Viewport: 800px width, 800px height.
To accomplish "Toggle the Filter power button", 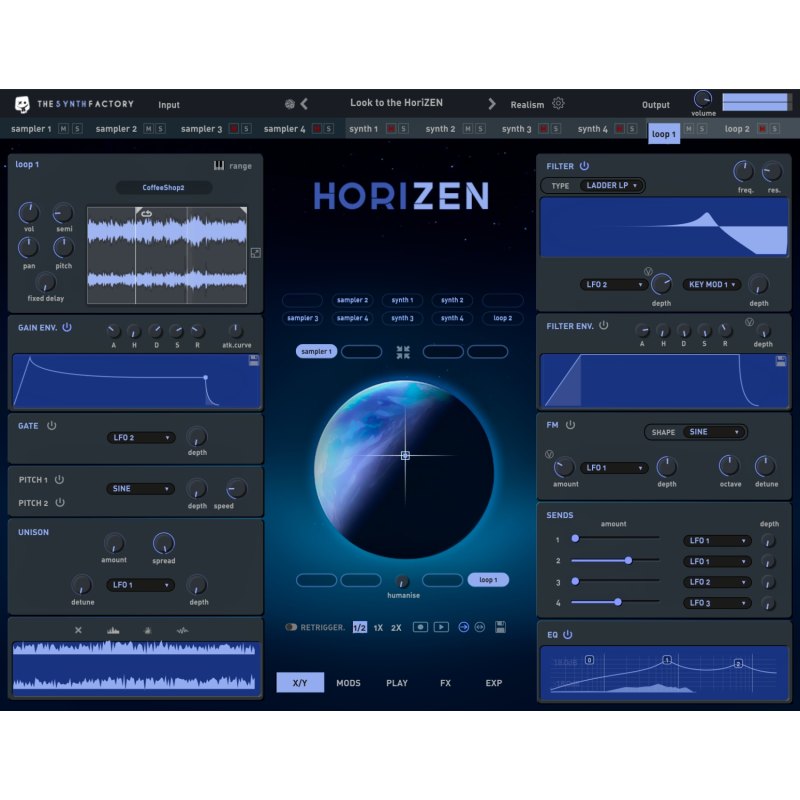I will 584,166.
